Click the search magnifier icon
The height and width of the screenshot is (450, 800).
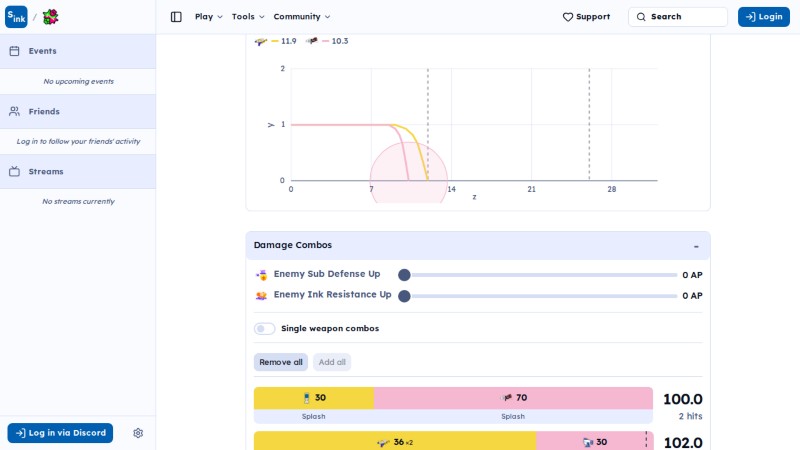pyautogui.click(x=641, y=17)
